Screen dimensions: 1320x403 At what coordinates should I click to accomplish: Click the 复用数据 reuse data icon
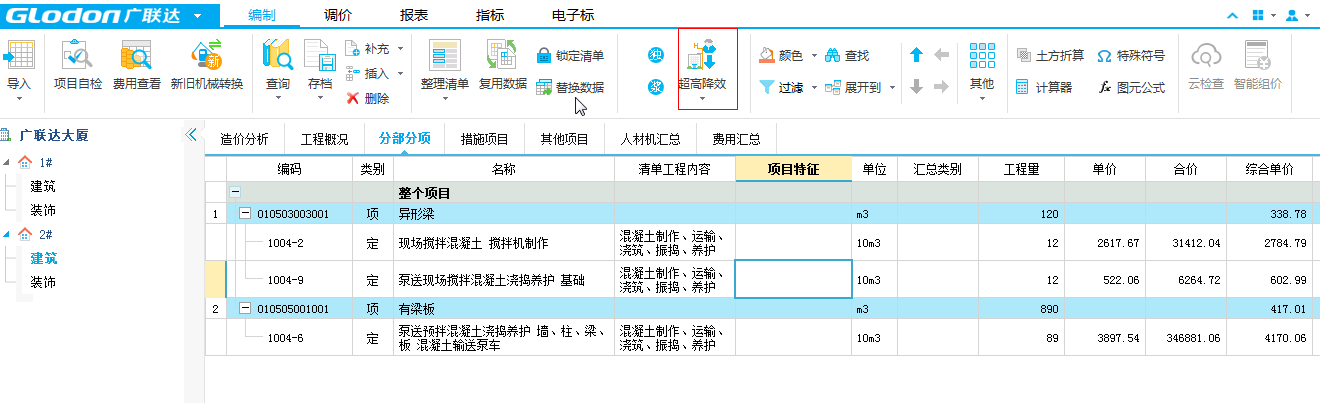tap(502, 58)
